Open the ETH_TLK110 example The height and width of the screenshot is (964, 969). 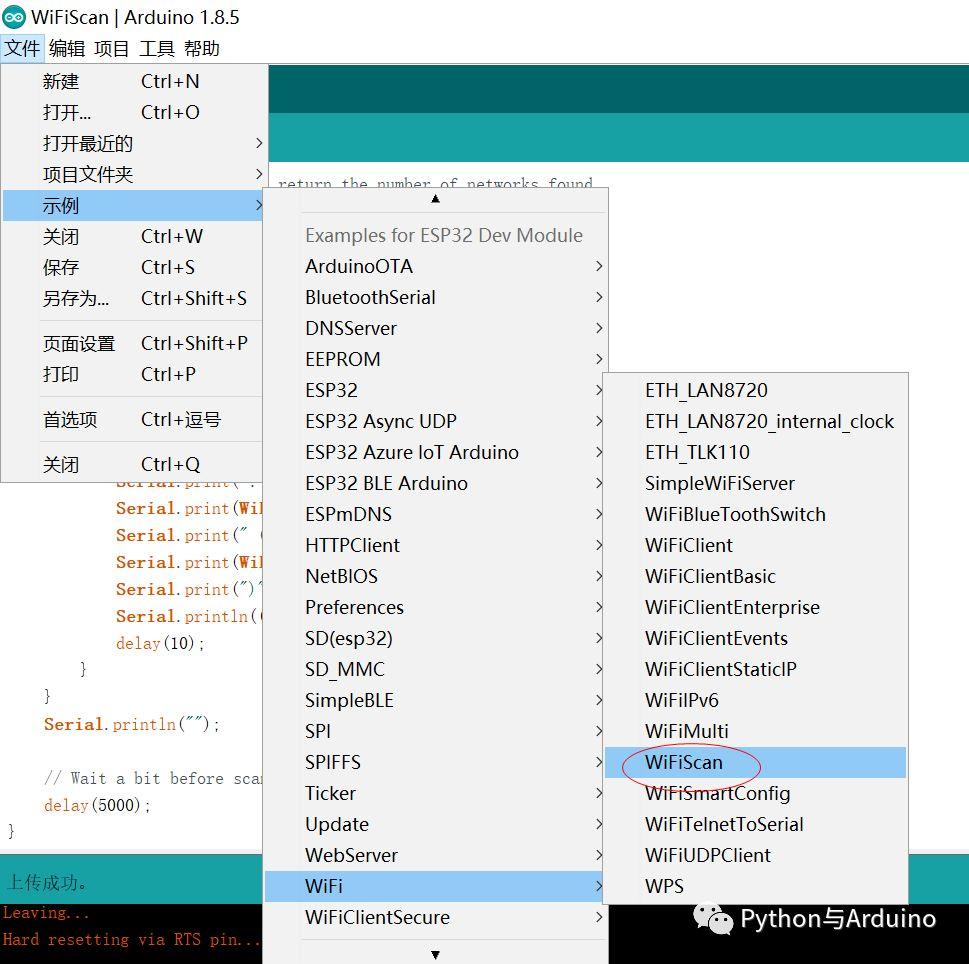pyautogui.click(x=755, y=452)
